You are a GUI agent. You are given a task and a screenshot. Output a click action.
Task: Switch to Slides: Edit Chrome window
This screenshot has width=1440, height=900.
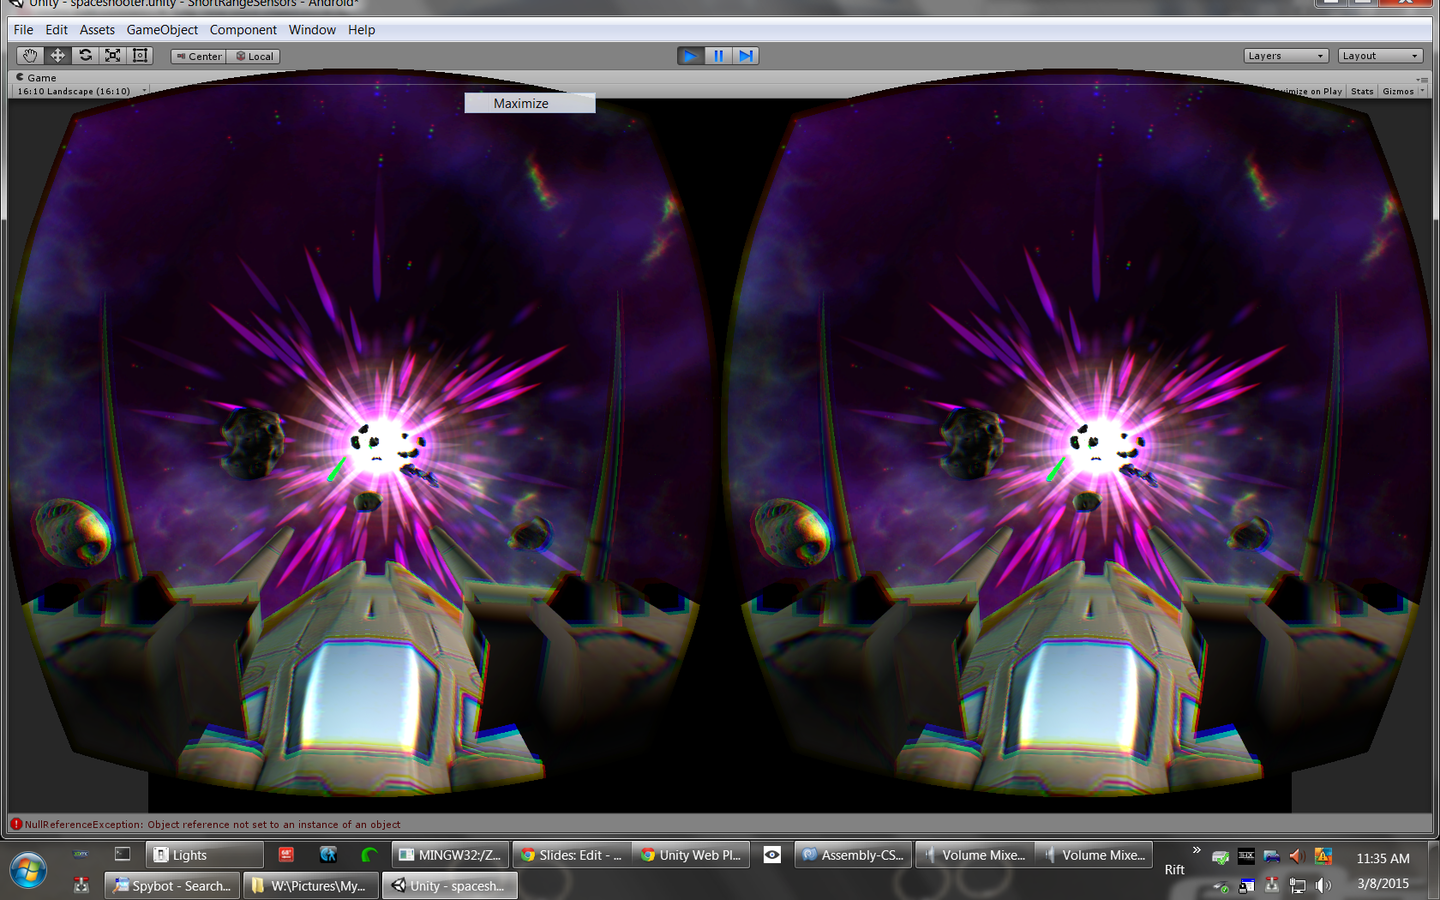(571, 855)
